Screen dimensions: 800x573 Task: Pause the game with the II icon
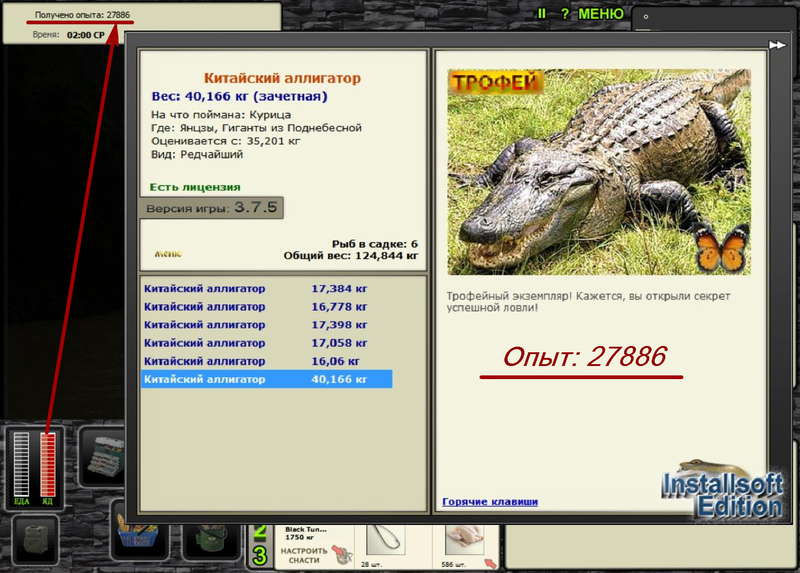click(x=541, y=14)
